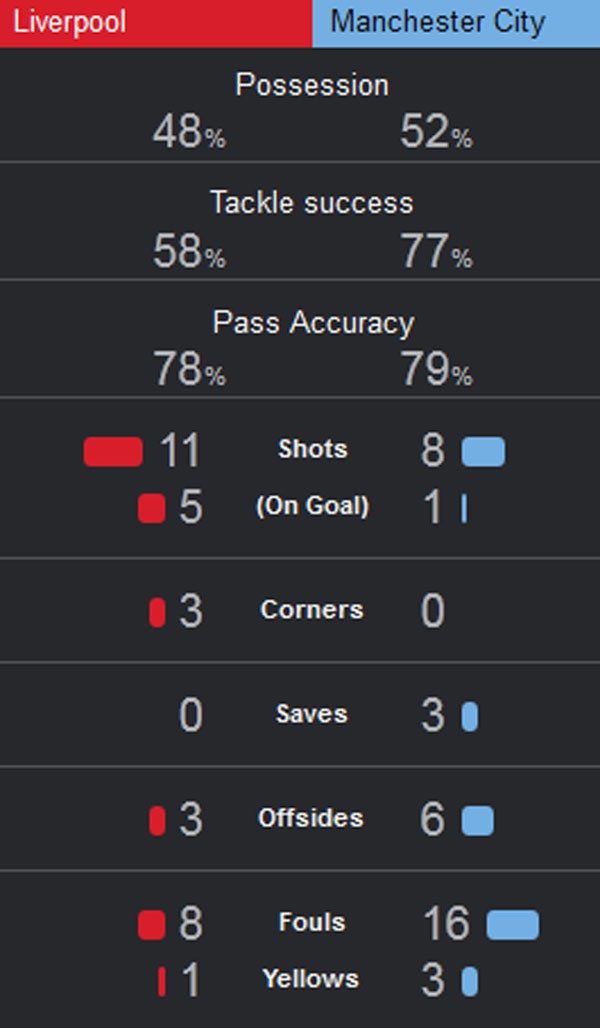Select the Manchester City team tab
This screenshot has height=1028, width=600.
[x=456, y=23]
